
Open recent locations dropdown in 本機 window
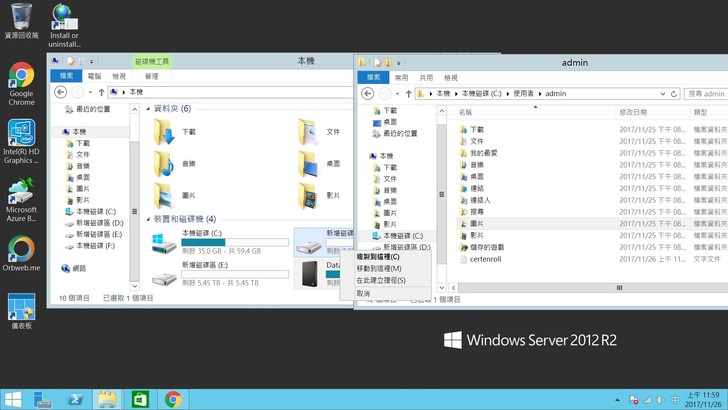pos(91,92)
